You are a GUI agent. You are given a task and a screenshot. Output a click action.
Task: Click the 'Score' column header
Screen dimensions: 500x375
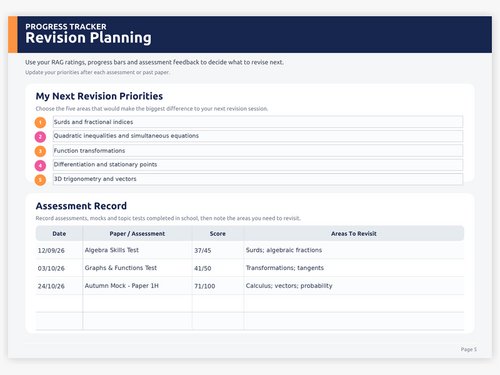[218, 234]
